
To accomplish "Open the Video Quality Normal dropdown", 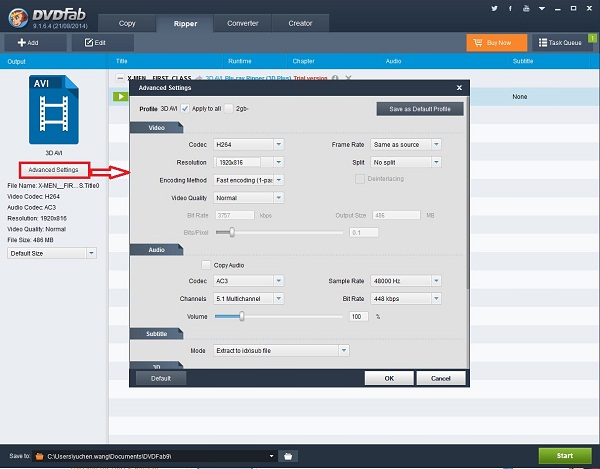I will point(248,198).
